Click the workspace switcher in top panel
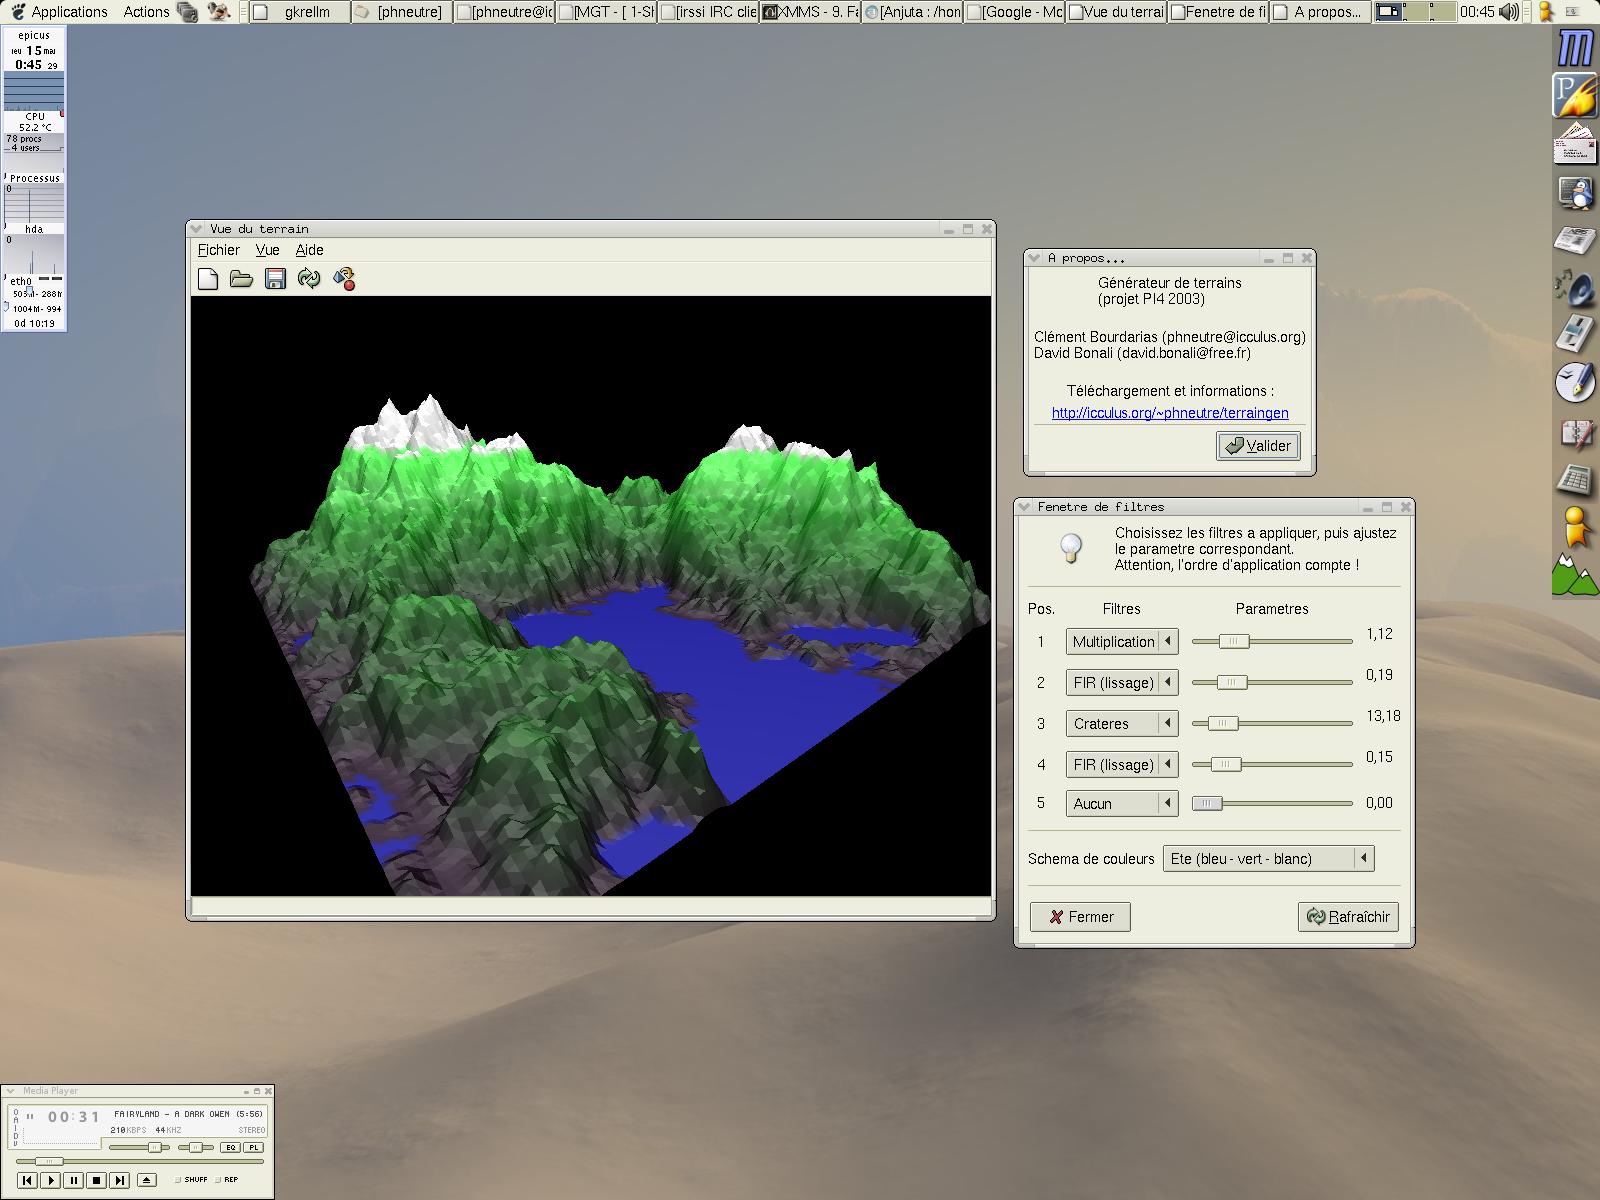 1414,12
